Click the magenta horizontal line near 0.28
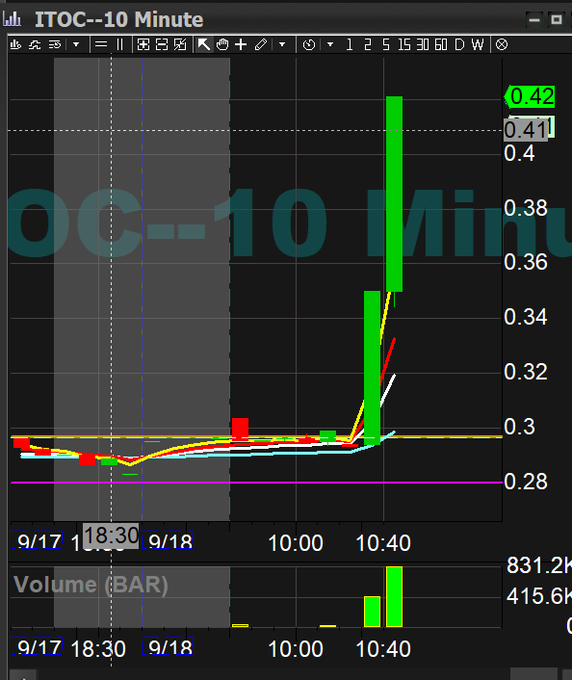This screenshot has height=680, width=572. pyautogui.click(x=256, y=482)
